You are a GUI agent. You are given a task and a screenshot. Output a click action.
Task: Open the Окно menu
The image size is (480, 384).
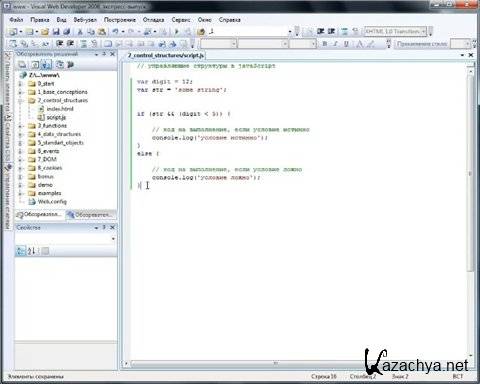204,20
